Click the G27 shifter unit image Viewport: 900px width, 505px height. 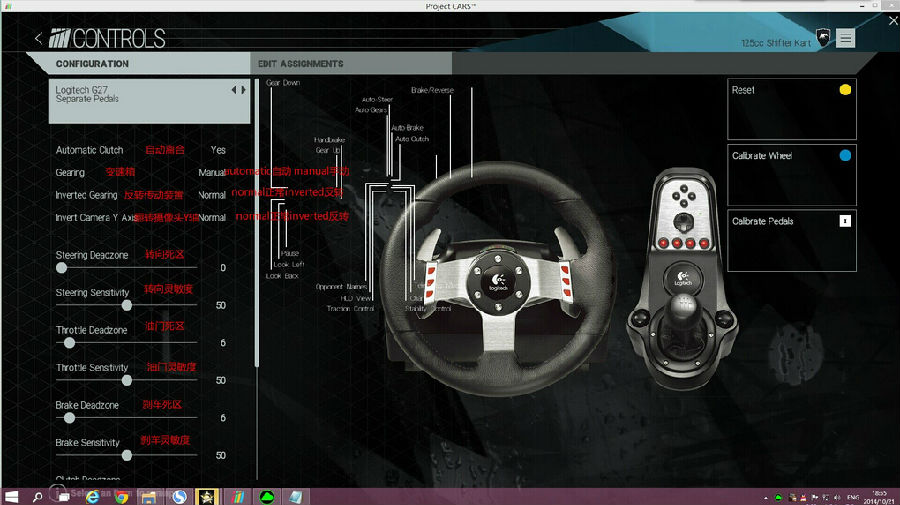click(682, 278)
